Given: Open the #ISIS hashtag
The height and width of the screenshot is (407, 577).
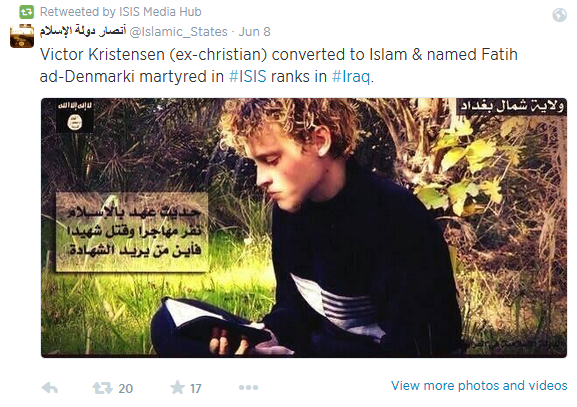Looking at the screenshot, I should tap(247, 77).
